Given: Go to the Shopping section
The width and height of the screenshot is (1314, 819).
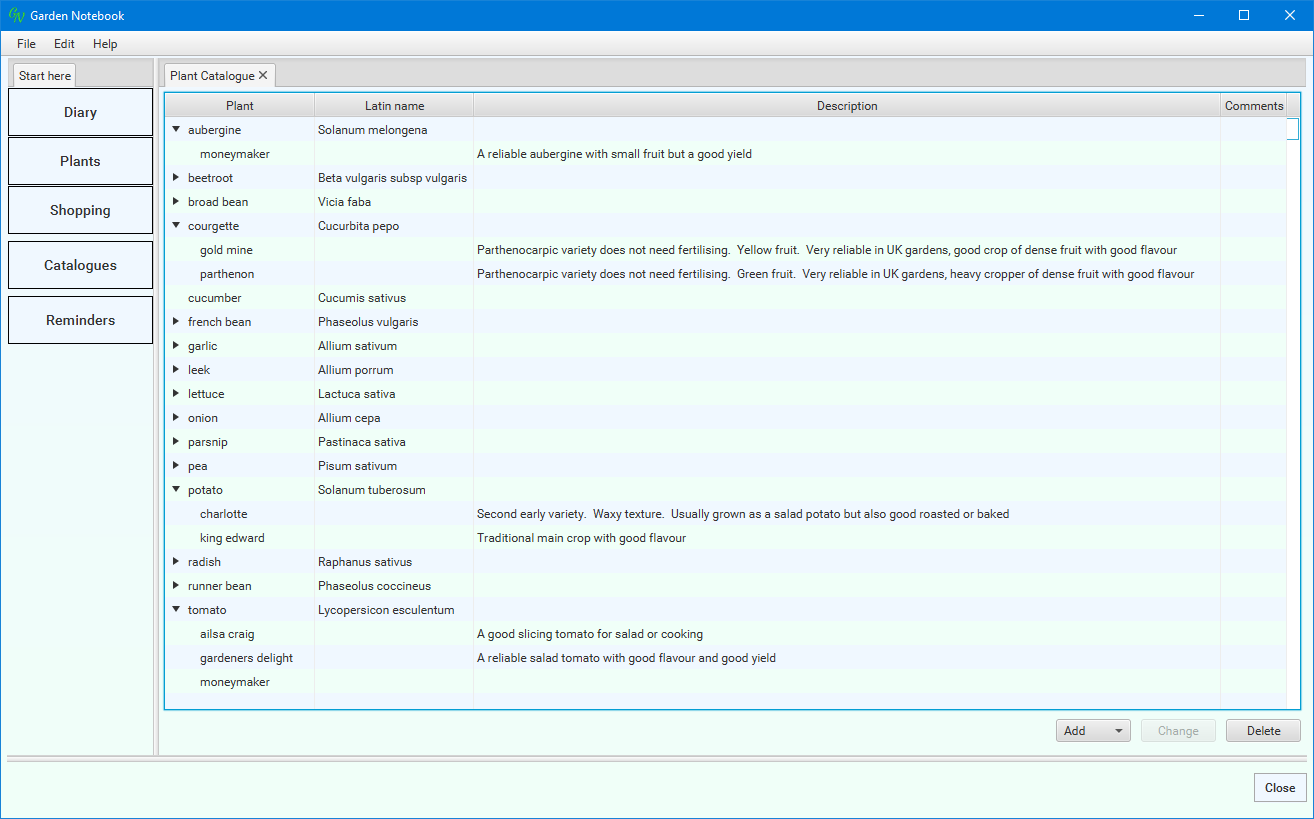Looking at the screenshot, I should pos(80,211).
